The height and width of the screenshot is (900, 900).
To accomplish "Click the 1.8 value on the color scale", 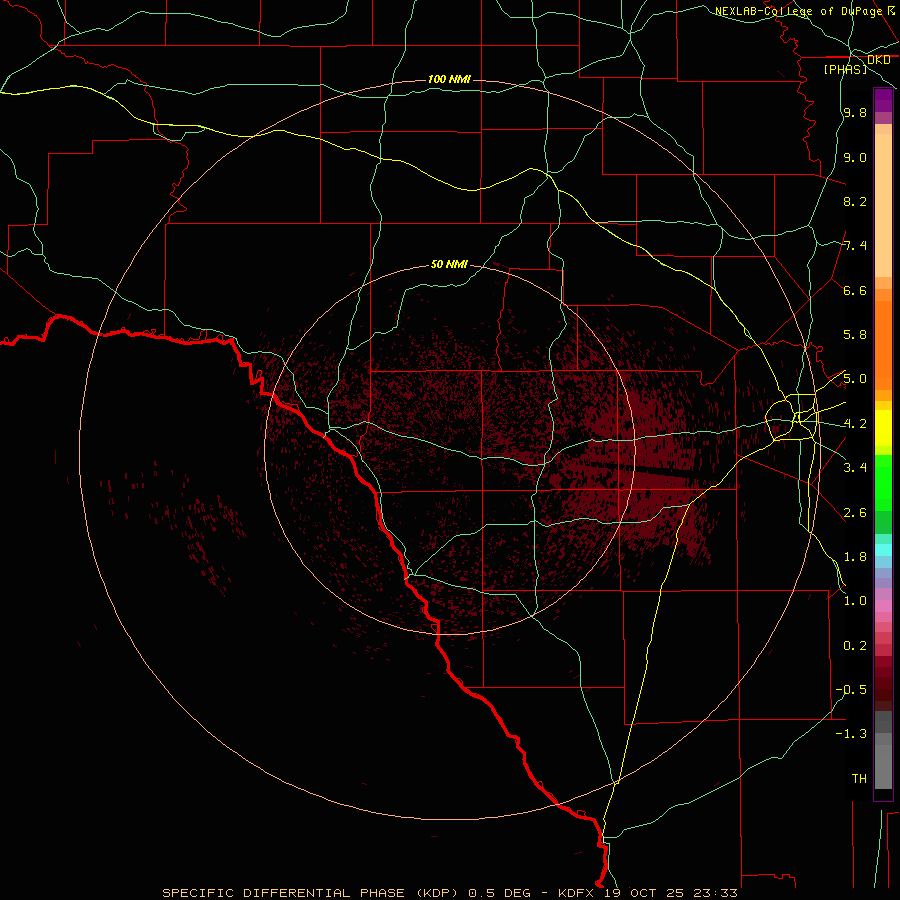I will point(855,557).
